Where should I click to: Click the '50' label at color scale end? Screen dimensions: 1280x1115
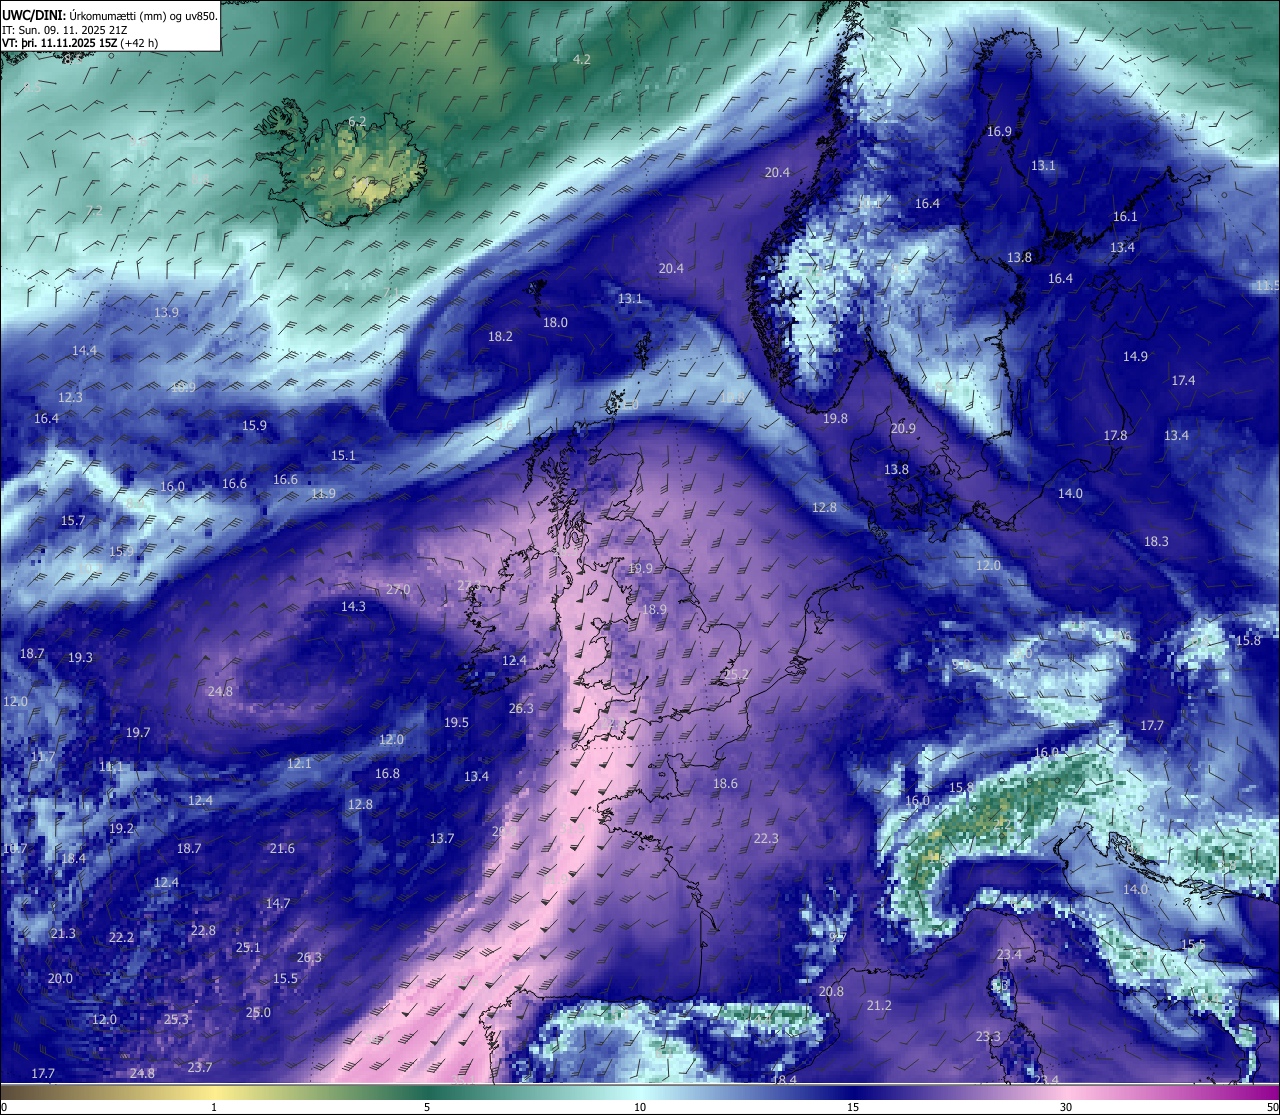(x=1271, y=1106)
